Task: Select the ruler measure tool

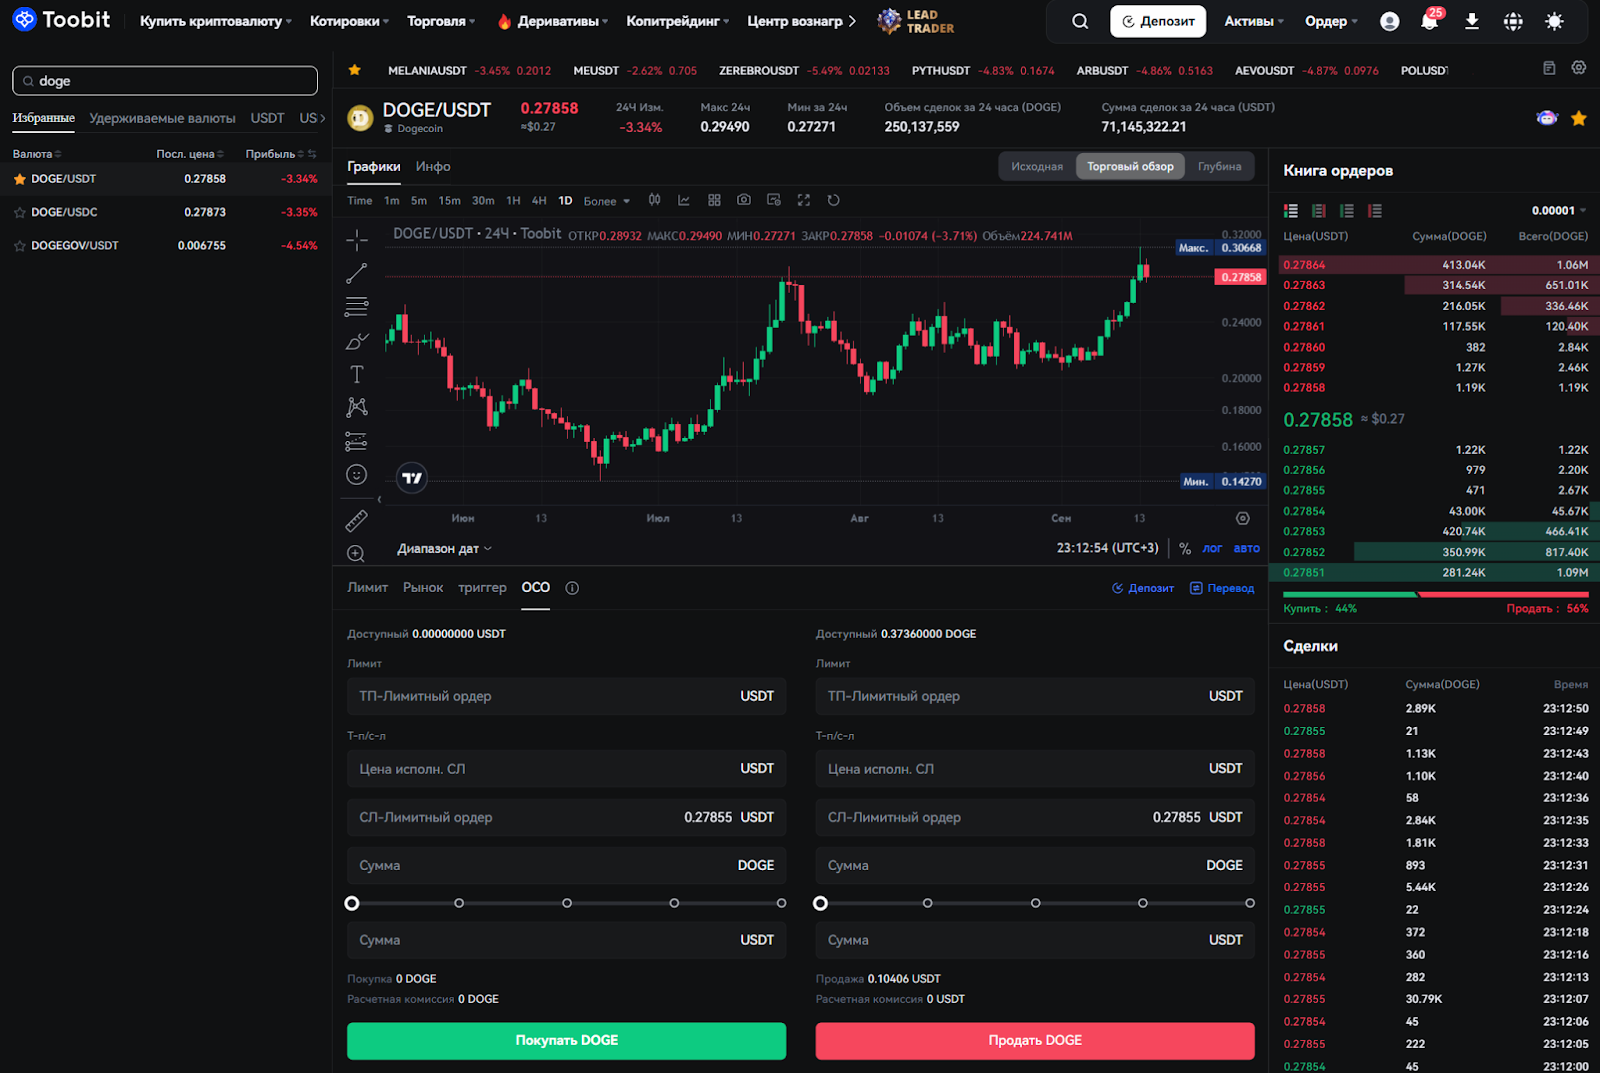Action: point(357,521)
